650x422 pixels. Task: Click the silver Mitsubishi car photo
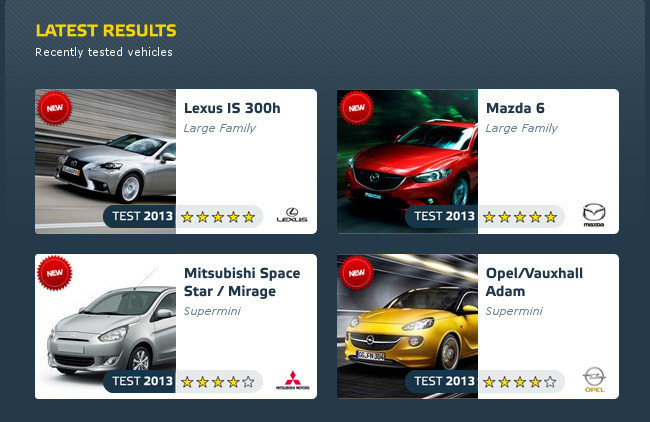[x=106, y=326]
